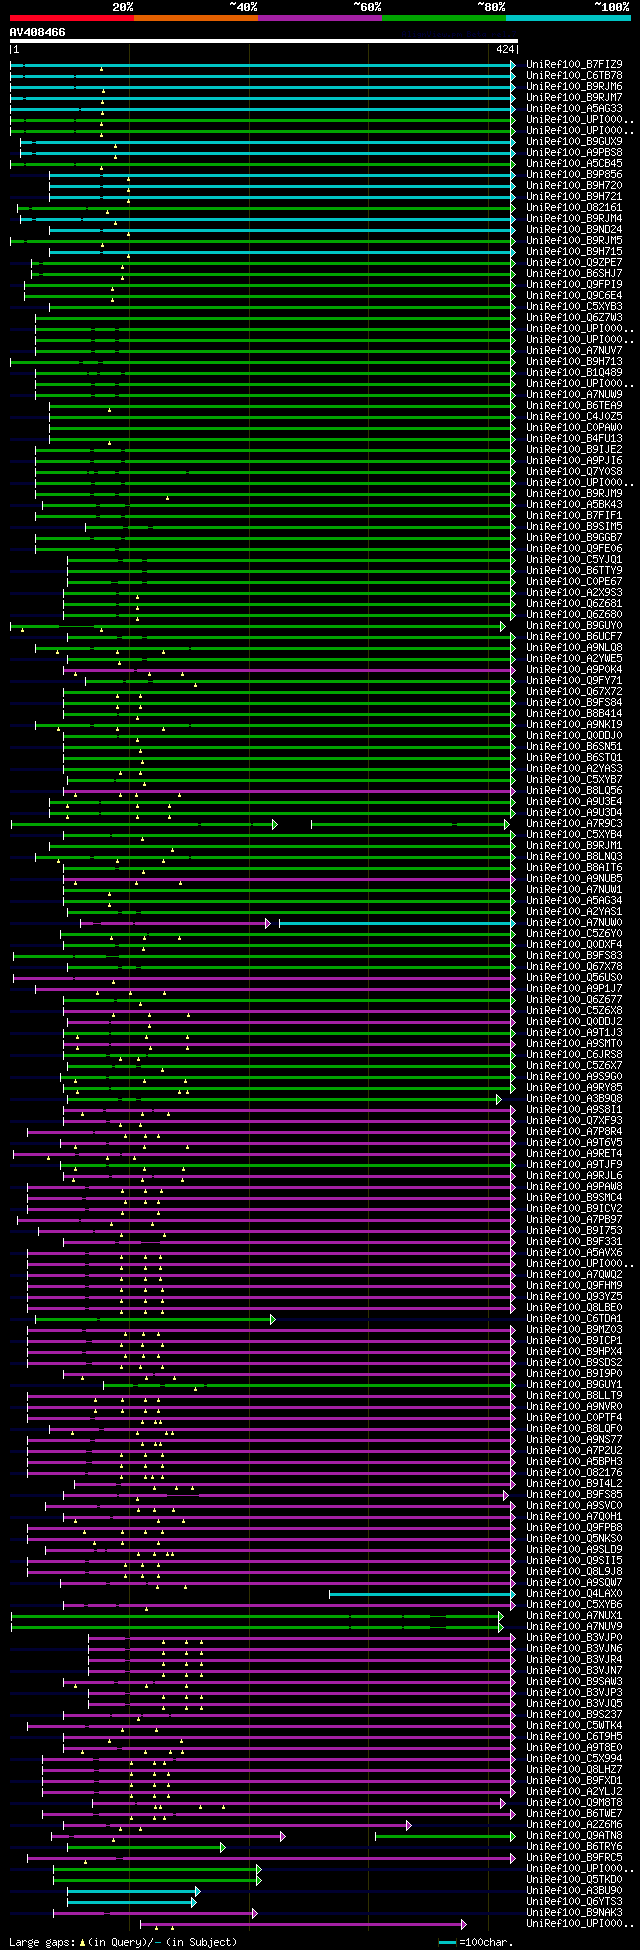640x1950 pixels.
Task: Select the UniRef100_C5XYB3 label
Action: [x=574, y=307]
